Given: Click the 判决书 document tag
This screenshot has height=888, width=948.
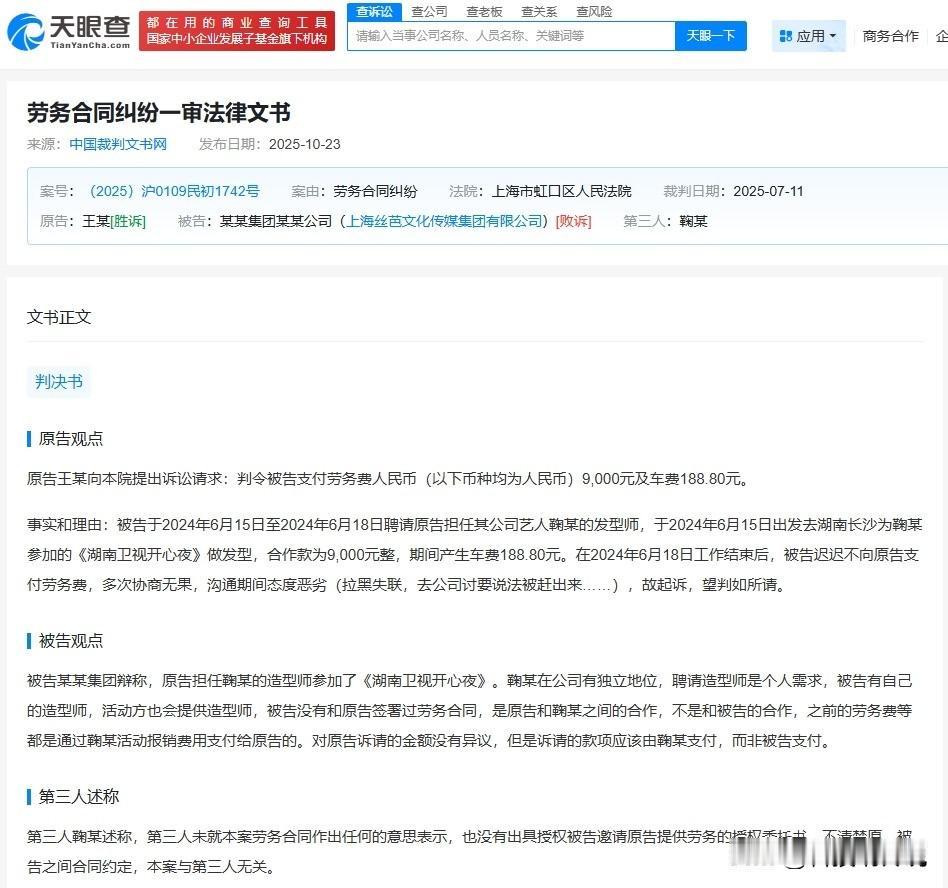Looking at the screenshot, I should pyautogui.click(x=58, y=381).
